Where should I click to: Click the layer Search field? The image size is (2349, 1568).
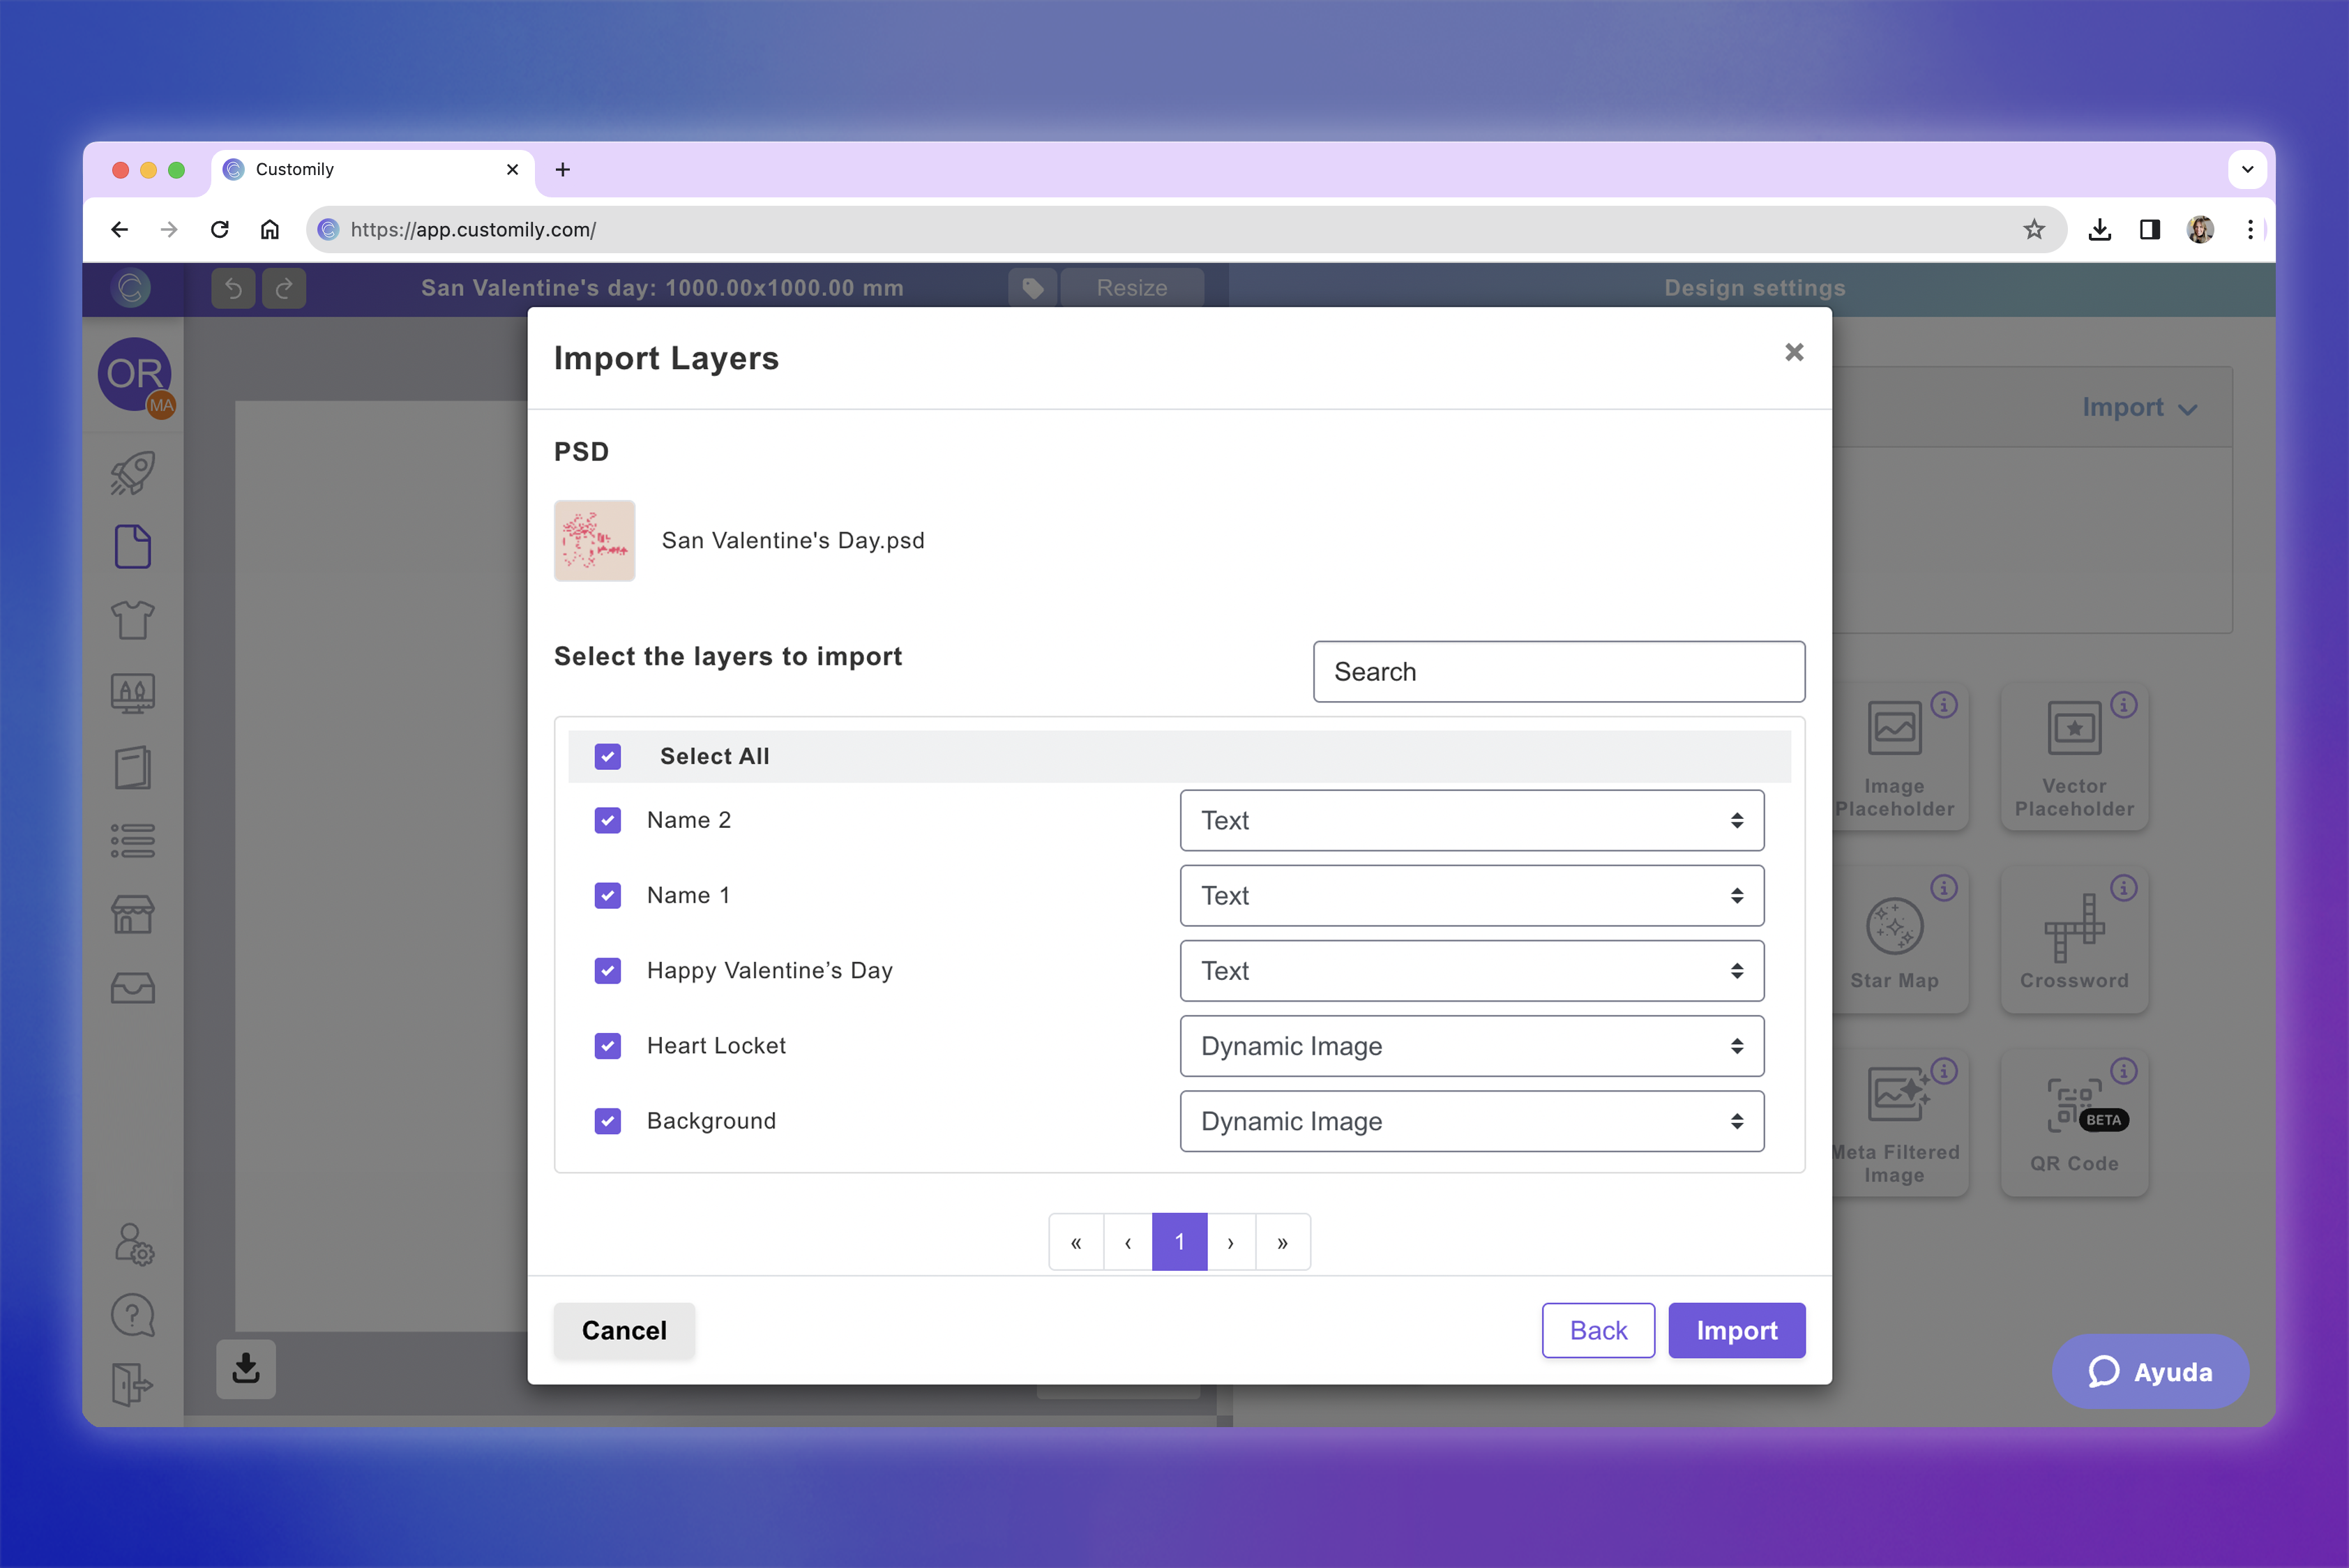(x=1558, y=672)
